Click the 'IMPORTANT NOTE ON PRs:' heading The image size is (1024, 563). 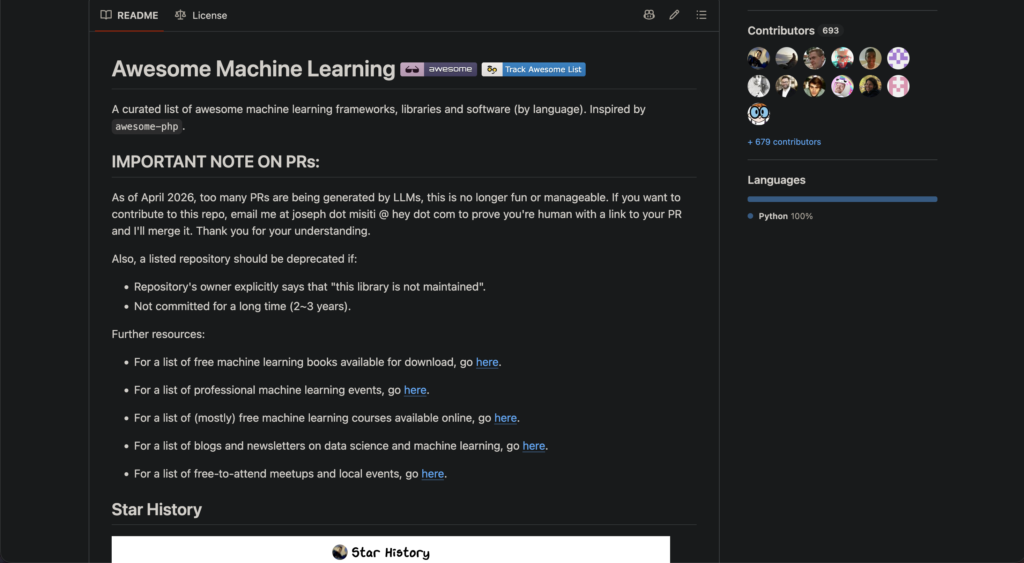216,162
